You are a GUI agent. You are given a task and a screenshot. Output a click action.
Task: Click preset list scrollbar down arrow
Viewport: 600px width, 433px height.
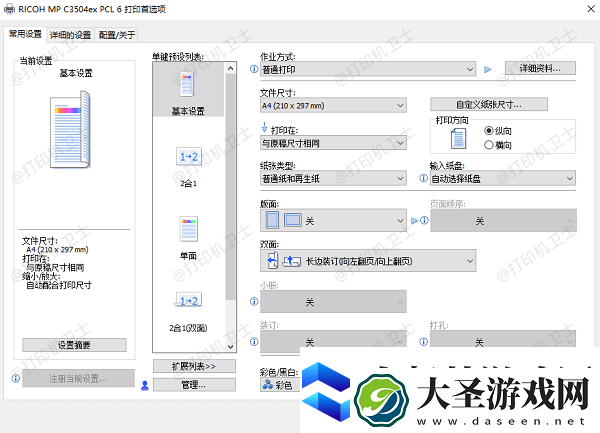point(230,347)
